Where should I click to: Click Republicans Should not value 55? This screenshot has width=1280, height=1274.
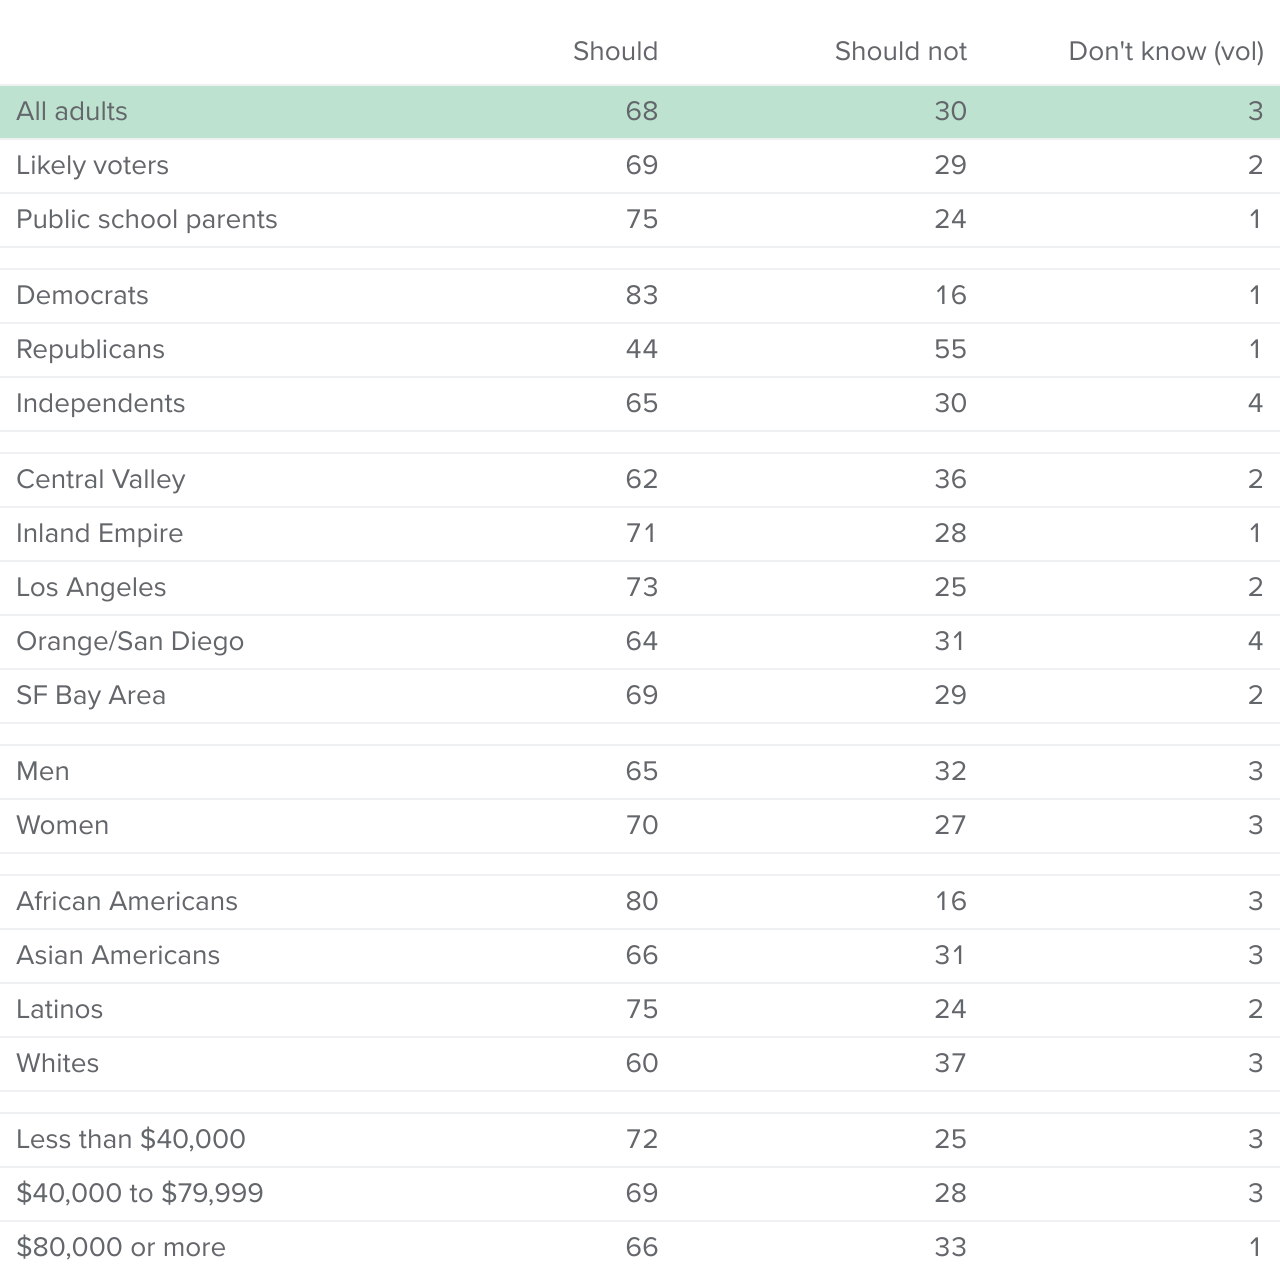tap(950, 349)
